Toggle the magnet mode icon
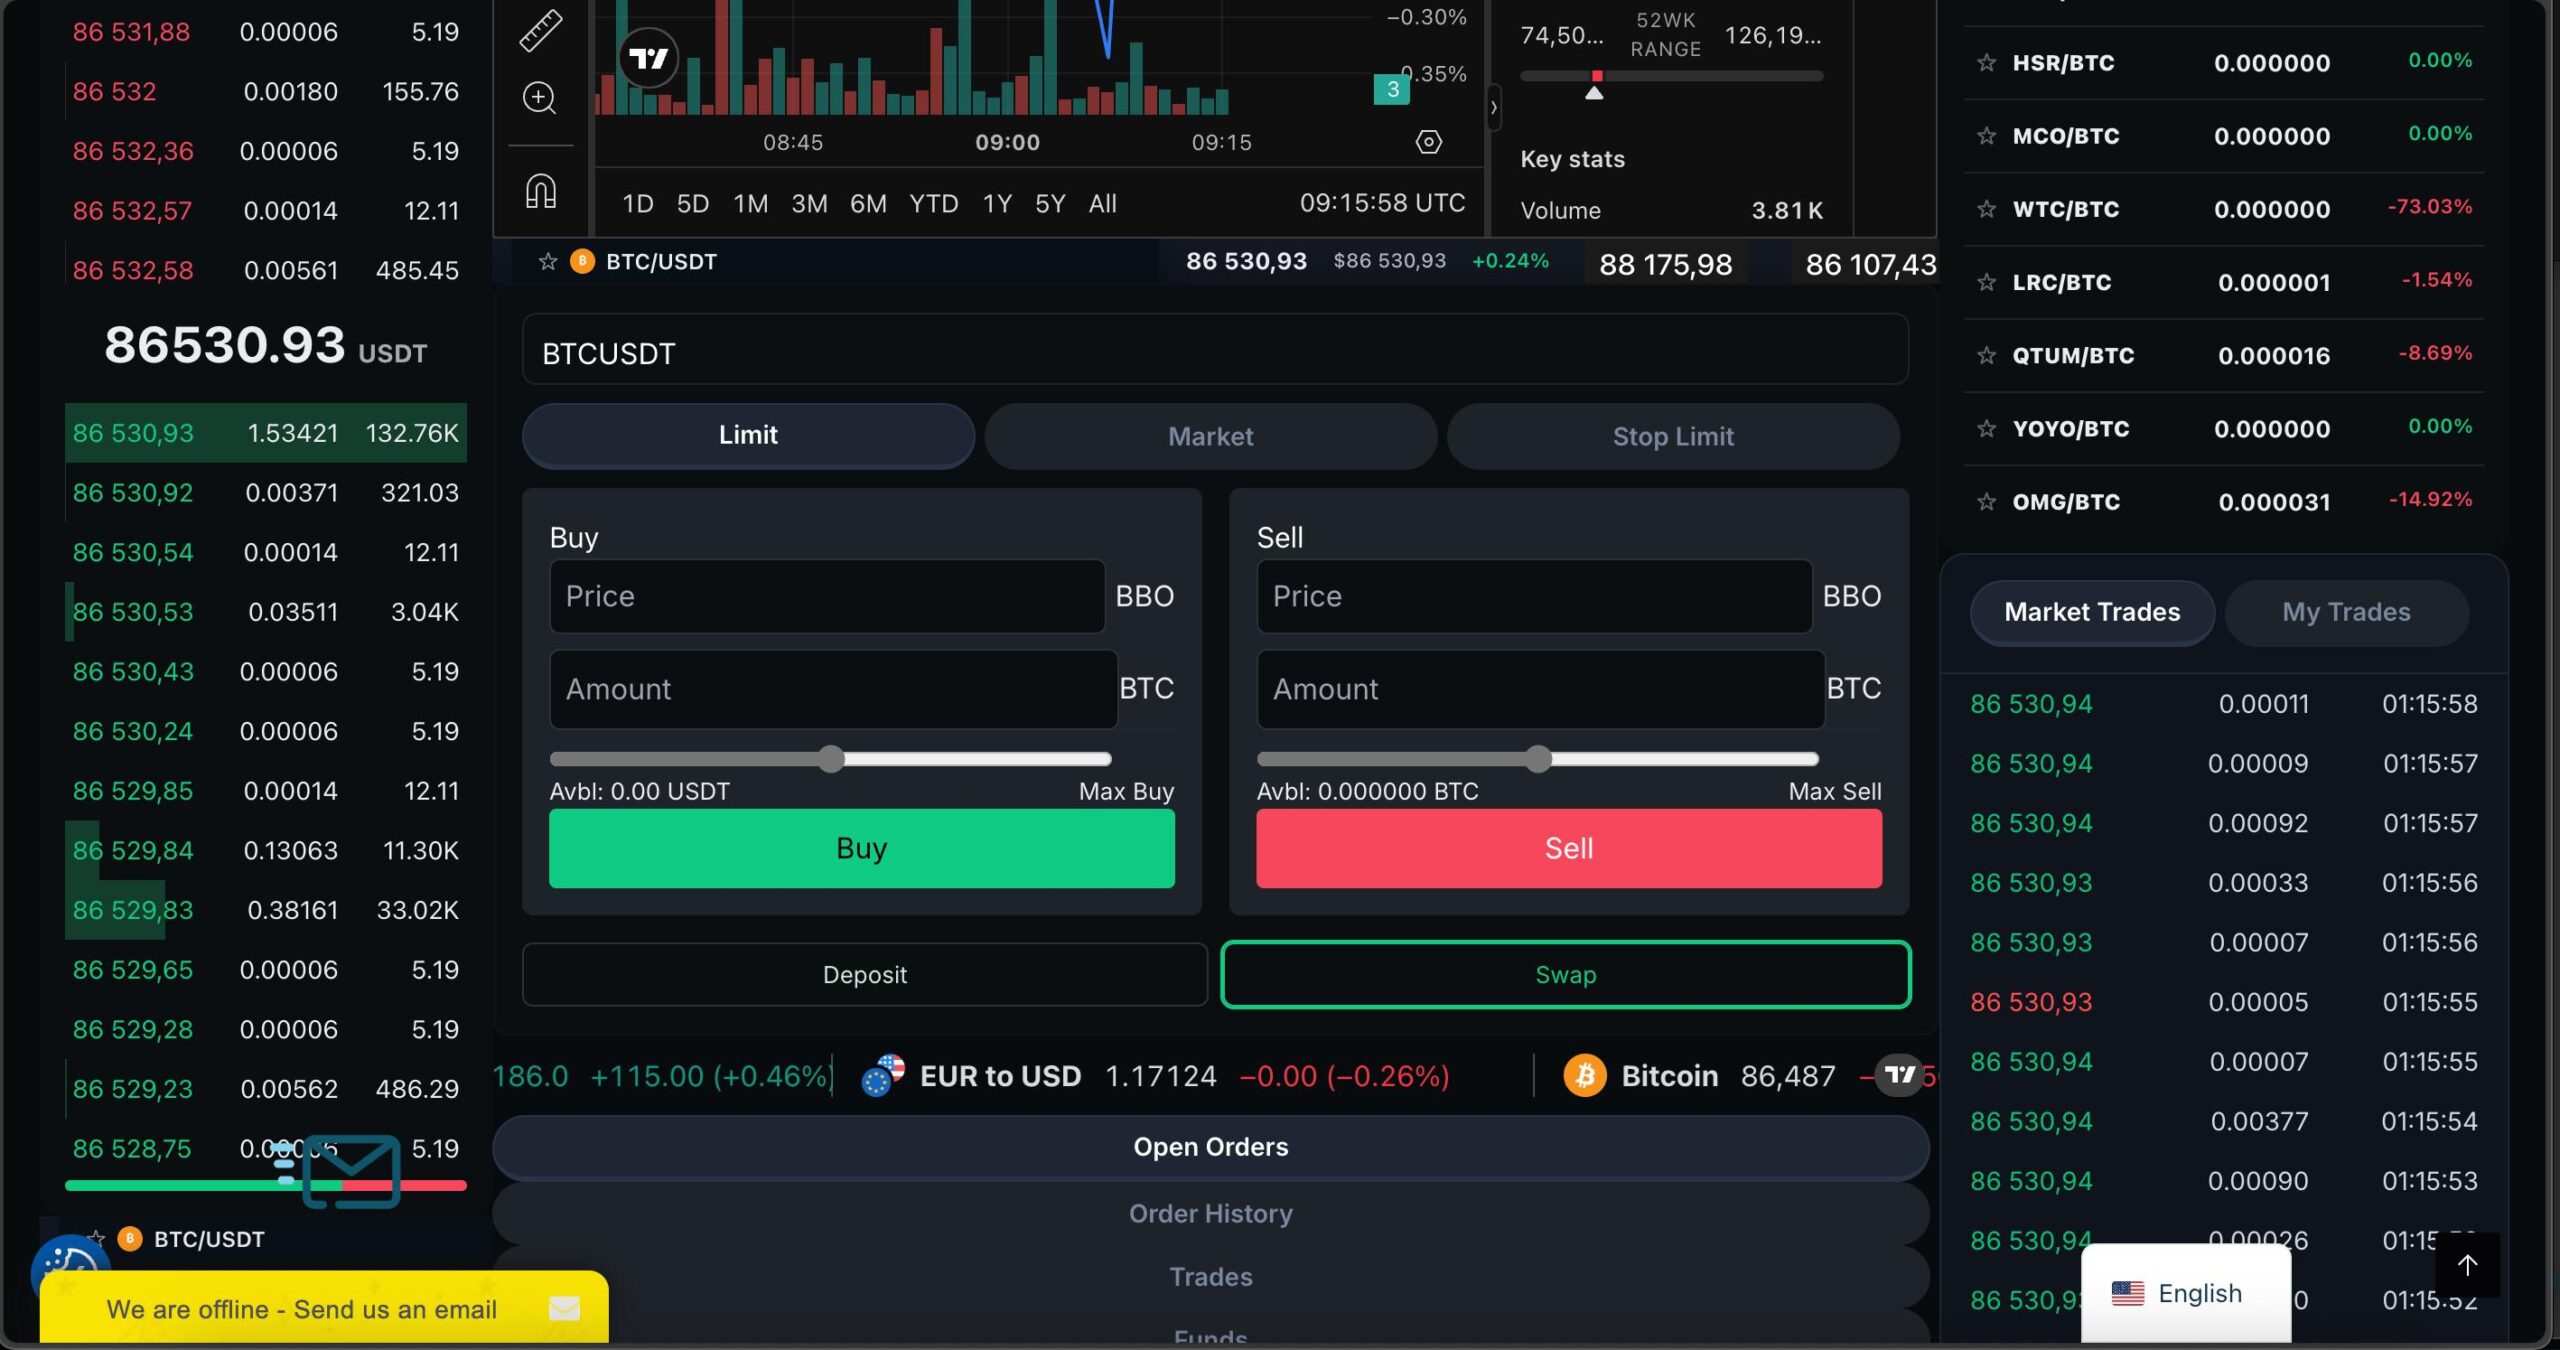The width and height of the screenshot is (2560, 1350). pyautogui.click(x=540, y=190)
